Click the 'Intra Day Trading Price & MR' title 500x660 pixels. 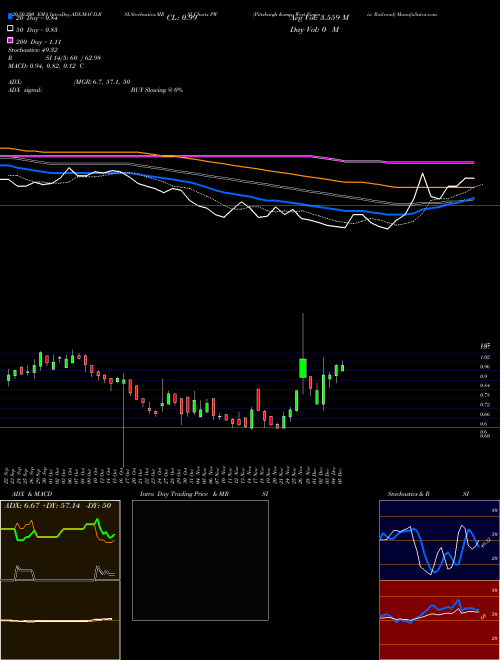tap(184, 494)
